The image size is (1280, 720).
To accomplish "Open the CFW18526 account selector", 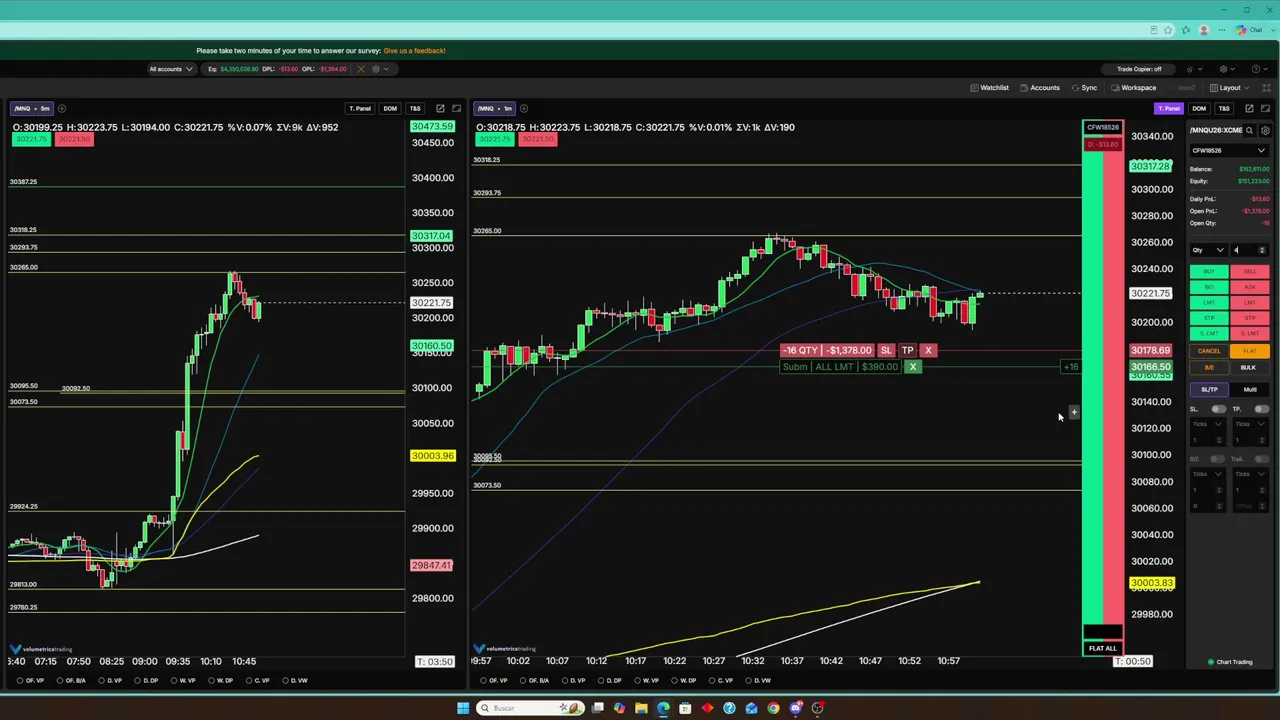I will 1229,151.
